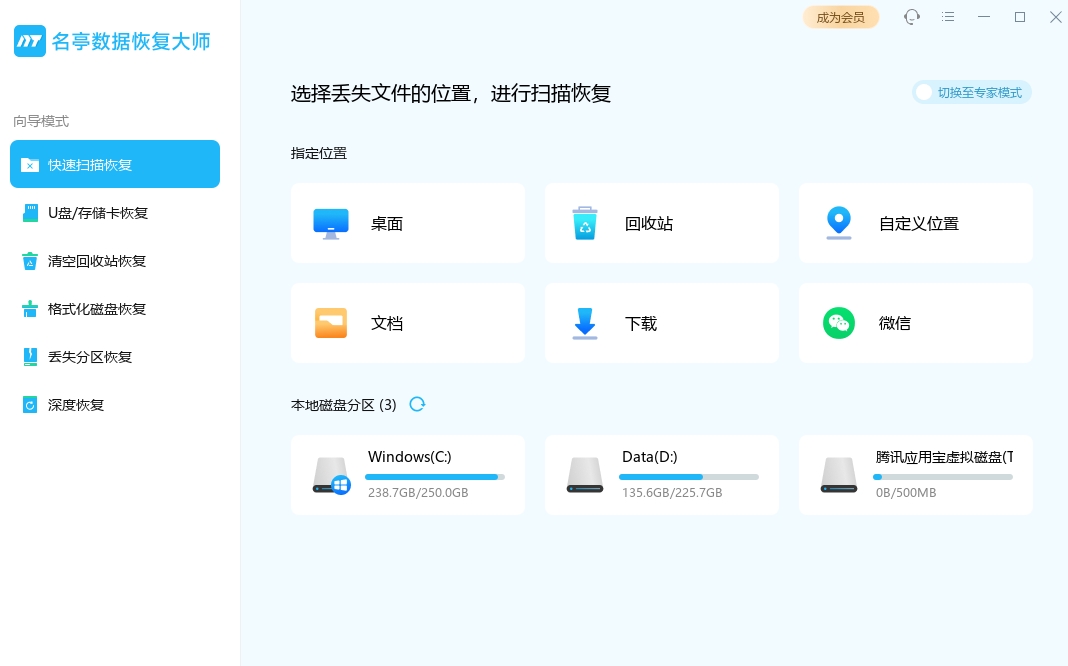The image size is (1068, 666).
Task: Click the Windows(C:) drive name
Action: (x=410, y=457)
